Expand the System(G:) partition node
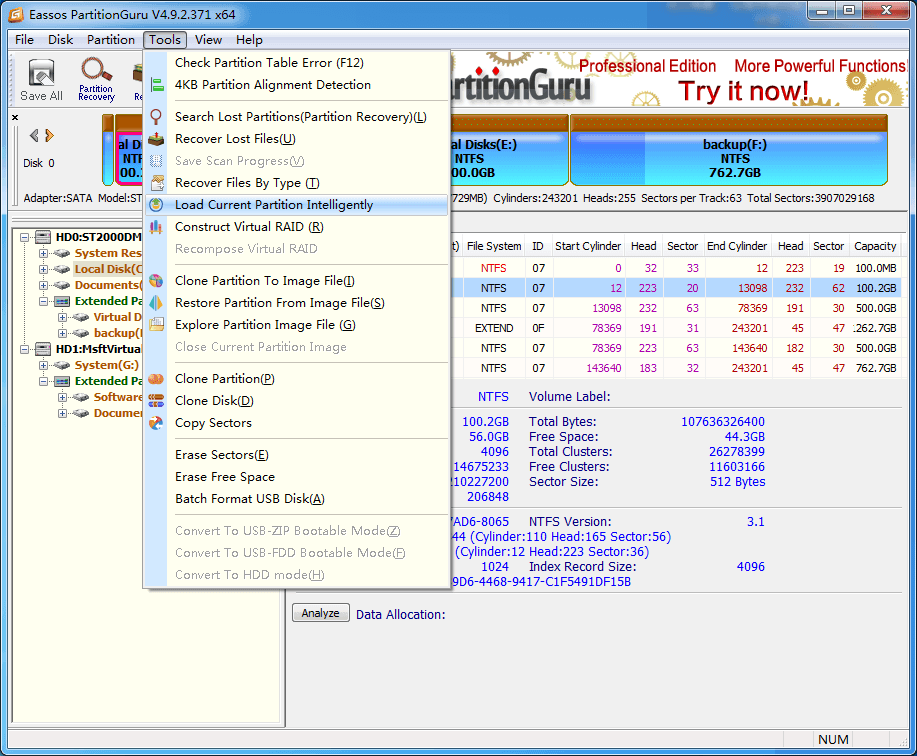The width and height of the screenshot is (917, 756). click(x=43, y=365)
